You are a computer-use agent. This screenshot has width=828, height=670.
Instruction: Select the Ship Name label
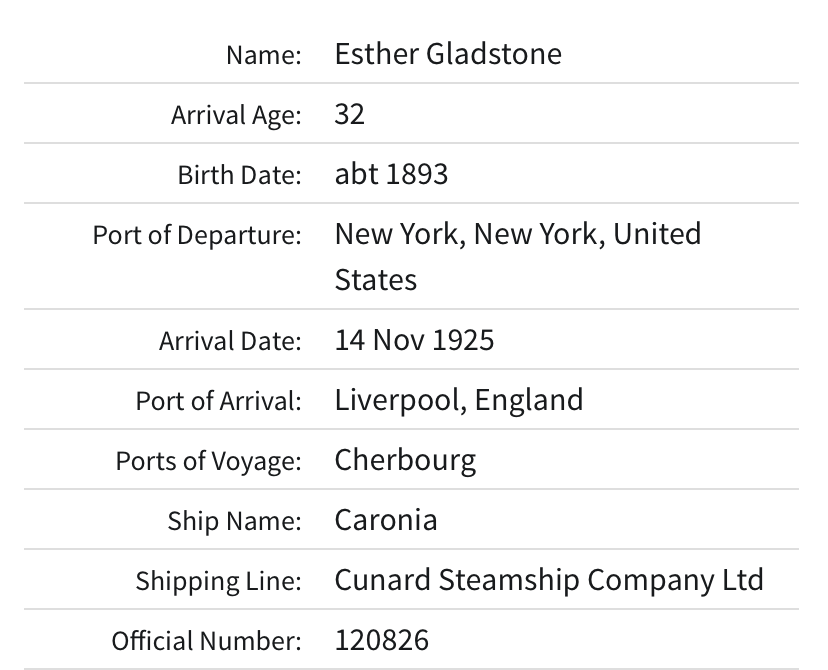point(234,522)
